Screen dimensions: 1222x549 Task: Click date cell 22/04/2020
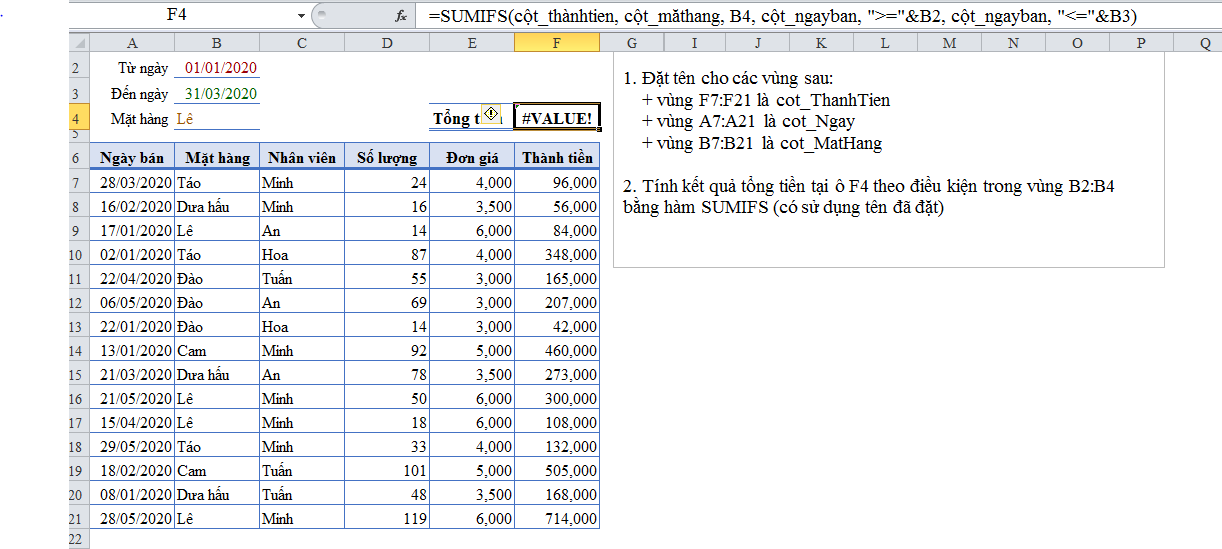(132, 279)
